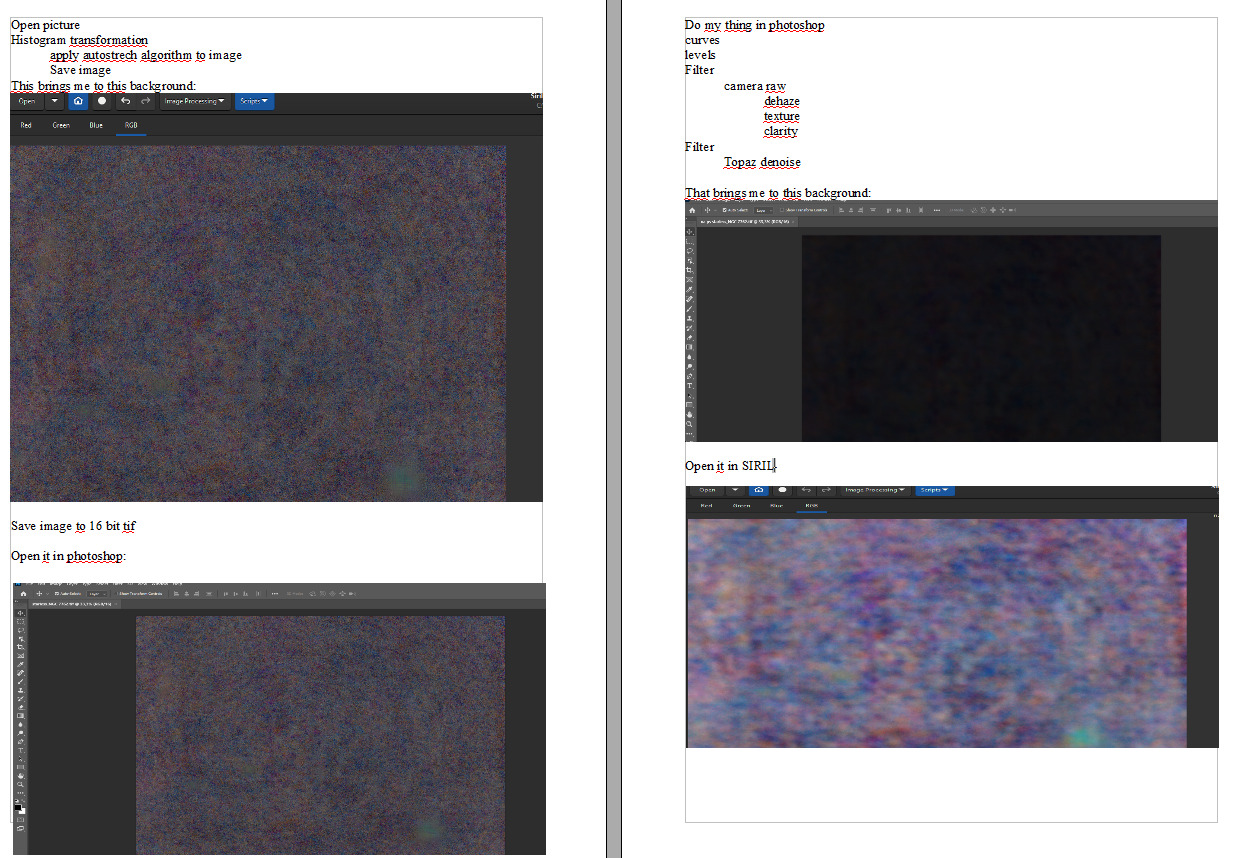
Task: Select Type tool in dark-canvas Photoshop screenshot
Action: point(690,386)
